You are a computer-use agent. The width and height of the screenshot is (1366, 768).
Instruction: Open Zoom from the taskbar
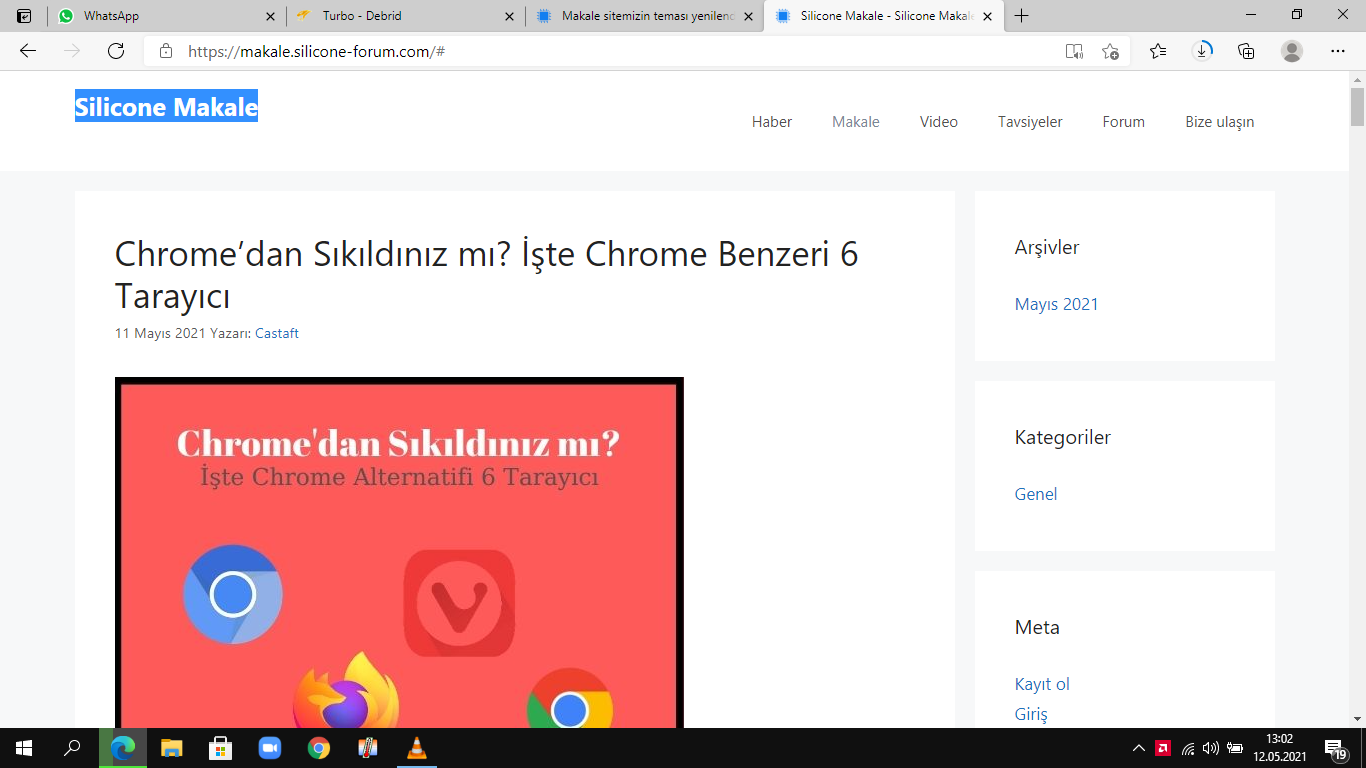point(270,748)
